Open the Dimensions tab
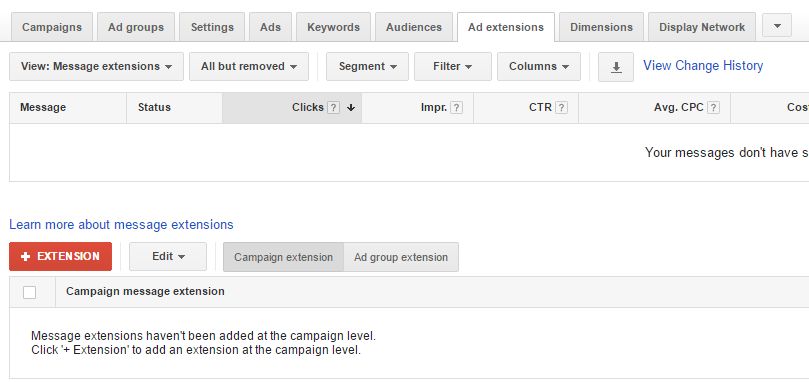This screenshot has height=382, width=809. (601, 27)
